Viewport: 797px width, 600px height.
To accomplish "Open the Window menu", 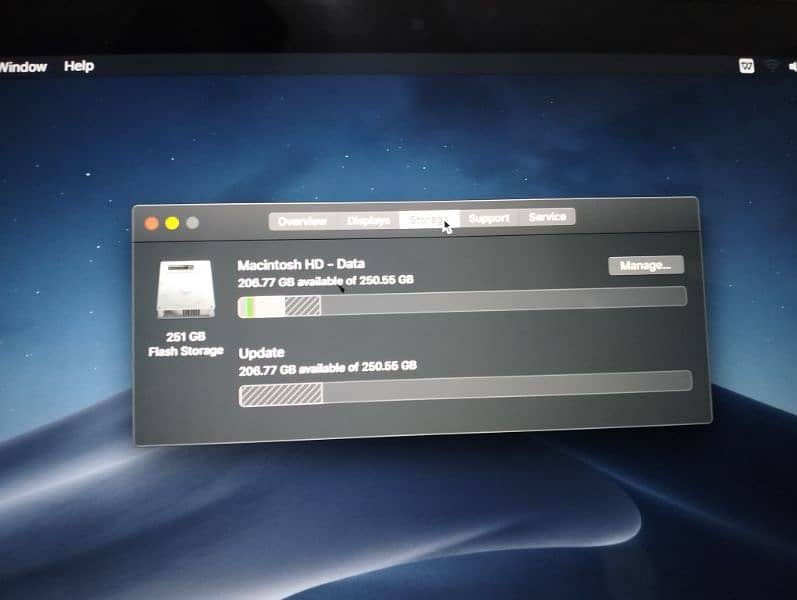I will coord(23,67).
